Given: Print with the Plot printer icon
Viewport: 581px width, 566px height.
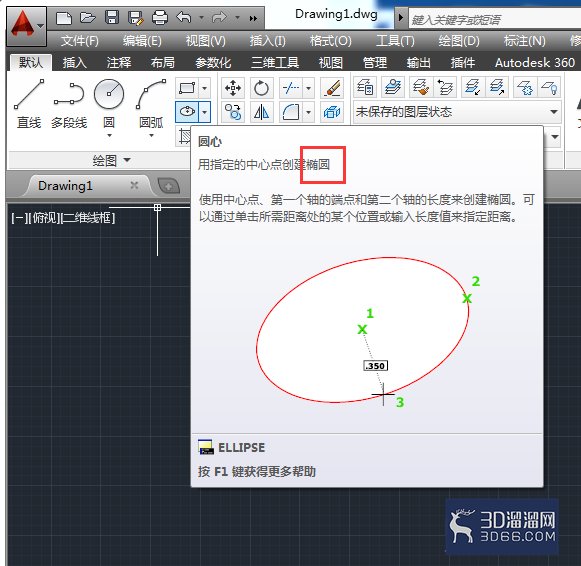Looking at the screenshot, I should tap(160, 18).
